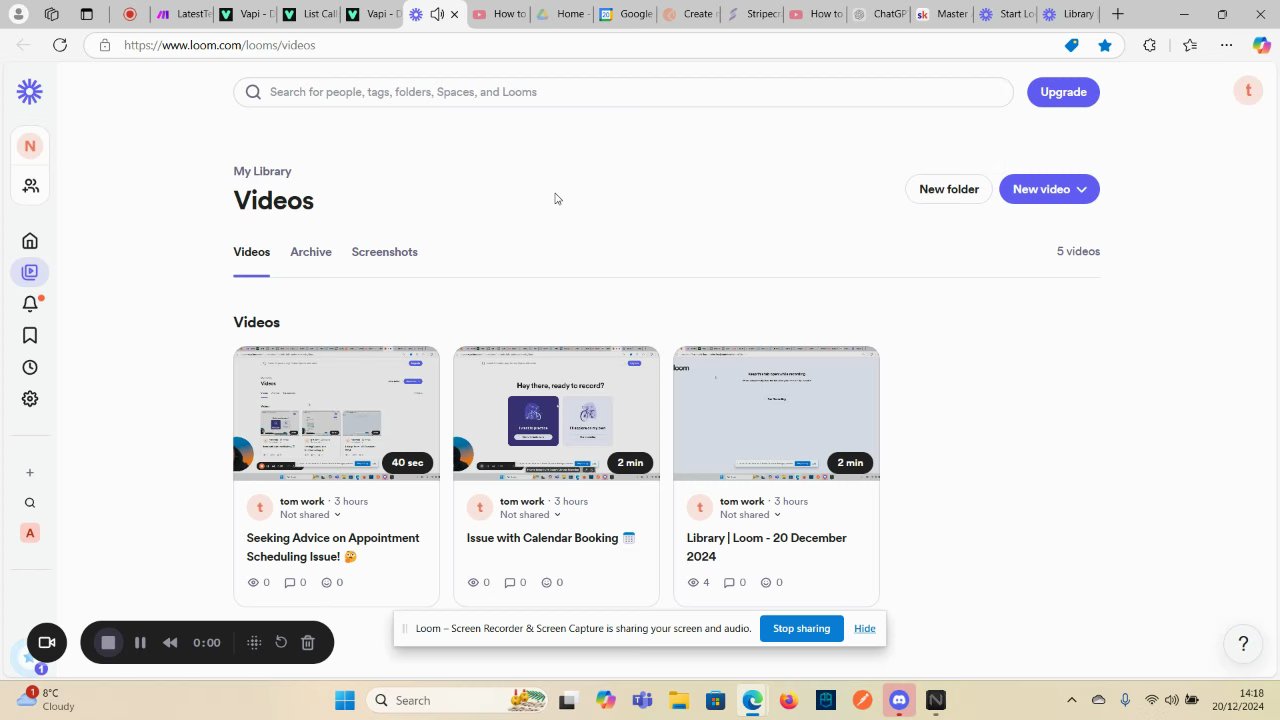
Task: Click reactions count on Calendar Booking video
Action: (x=553, y=582)
